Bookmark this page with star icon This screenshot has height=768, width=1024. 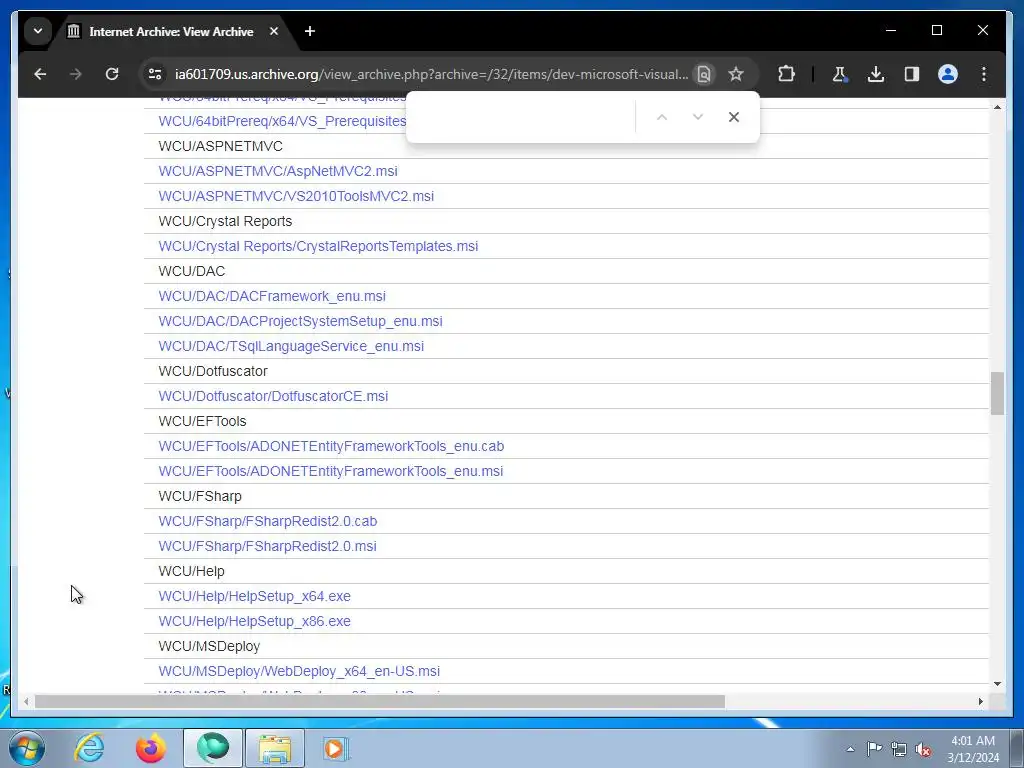point(736,74)
